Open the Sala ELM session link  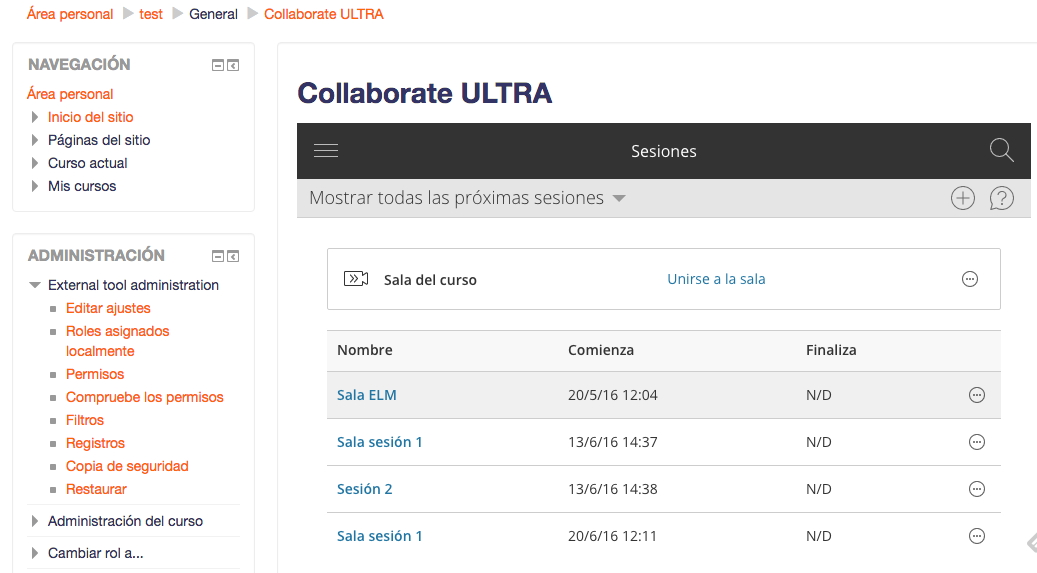[367, 395]
